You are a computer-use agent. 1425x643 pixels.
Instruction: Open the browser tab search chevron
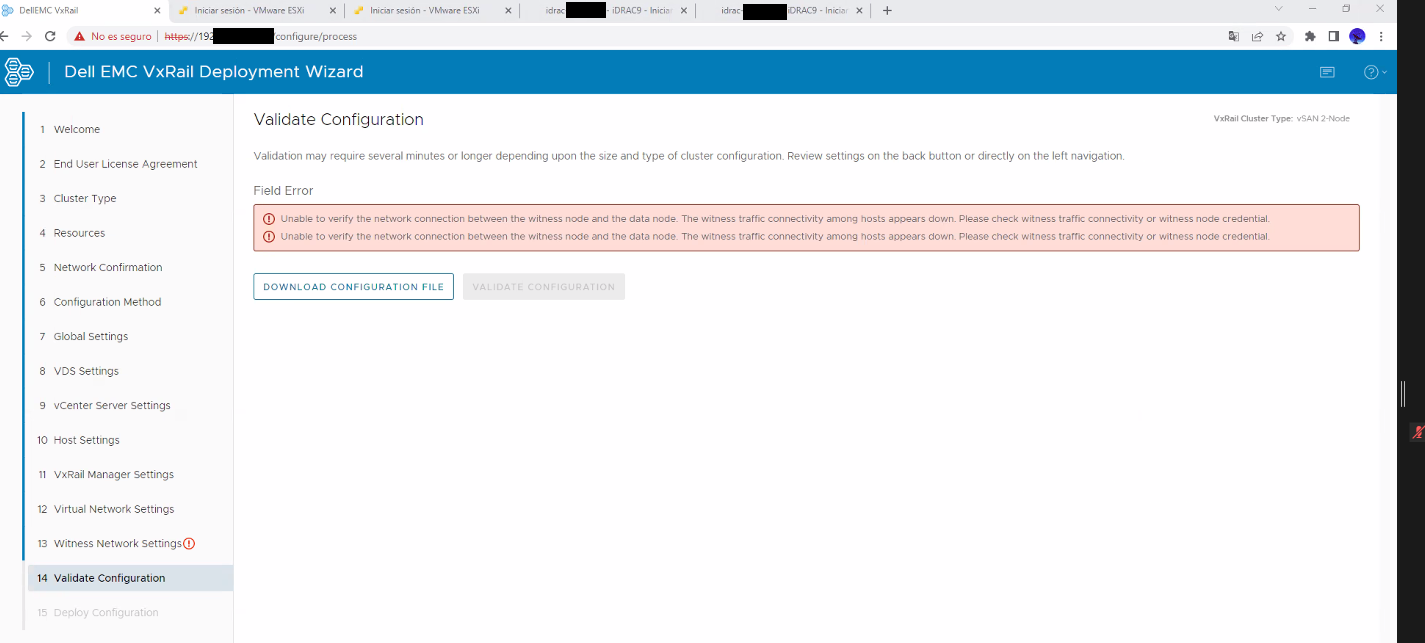(1276, 10)
